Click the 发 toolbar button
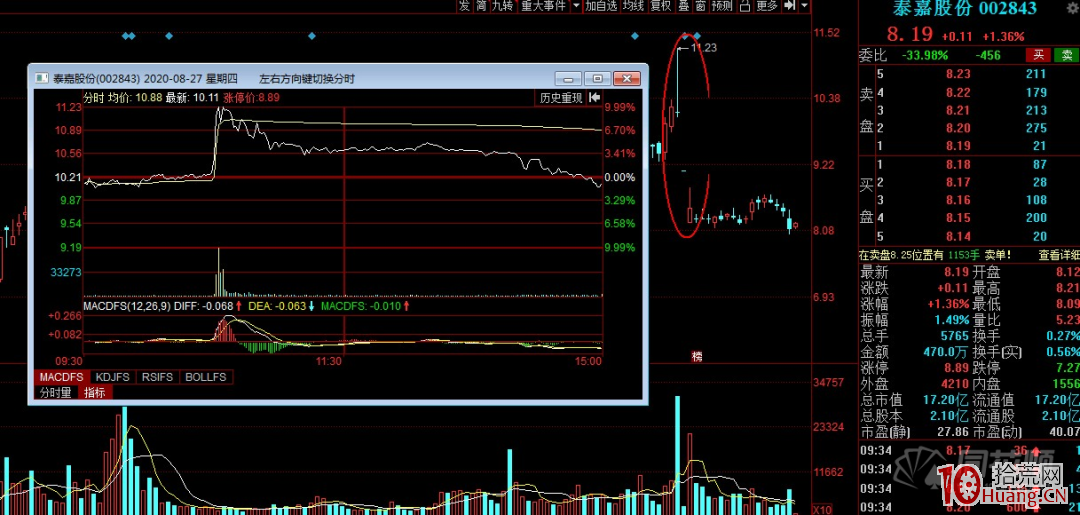The image size is (1080, 515). click(464, 6)
